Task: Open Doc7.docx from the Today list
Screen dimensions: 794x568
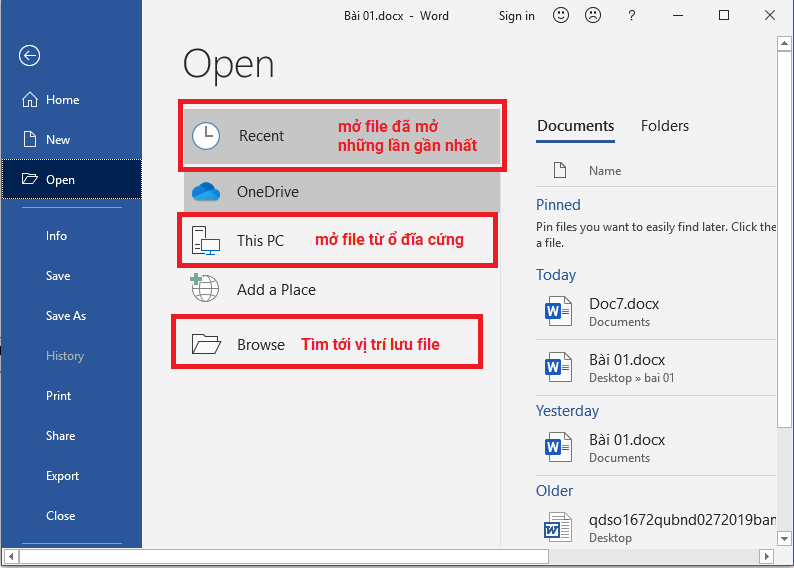Action: [x=655, y=312]
